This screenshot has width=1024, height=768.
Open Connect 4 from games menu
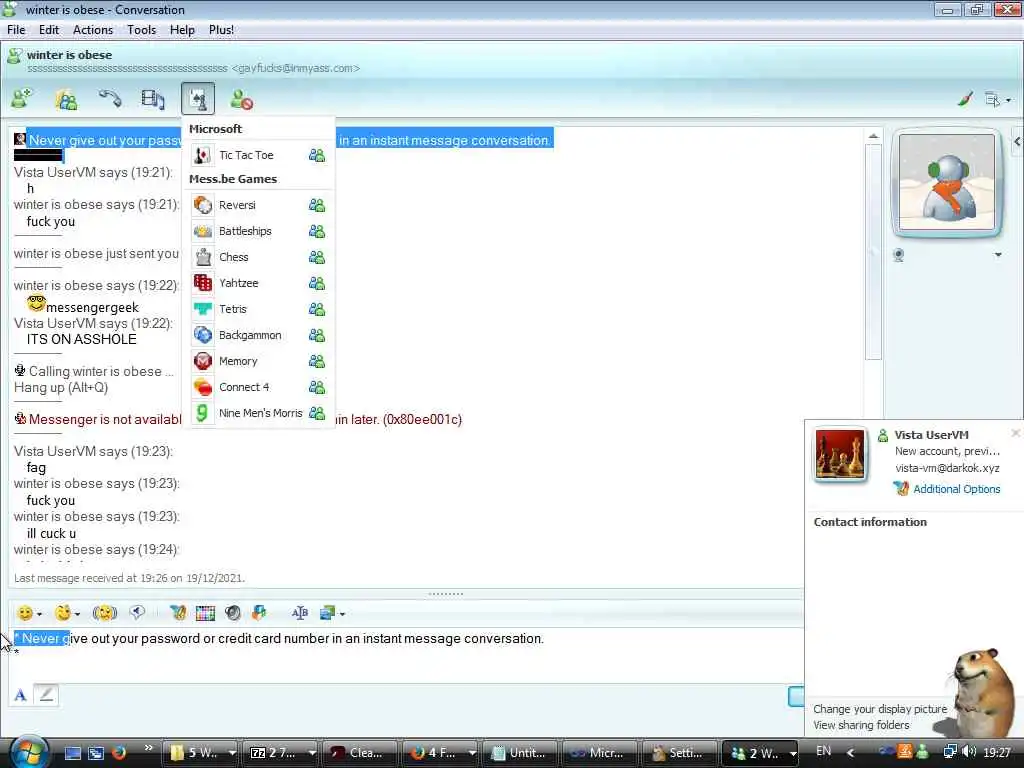tap(244, 387)
